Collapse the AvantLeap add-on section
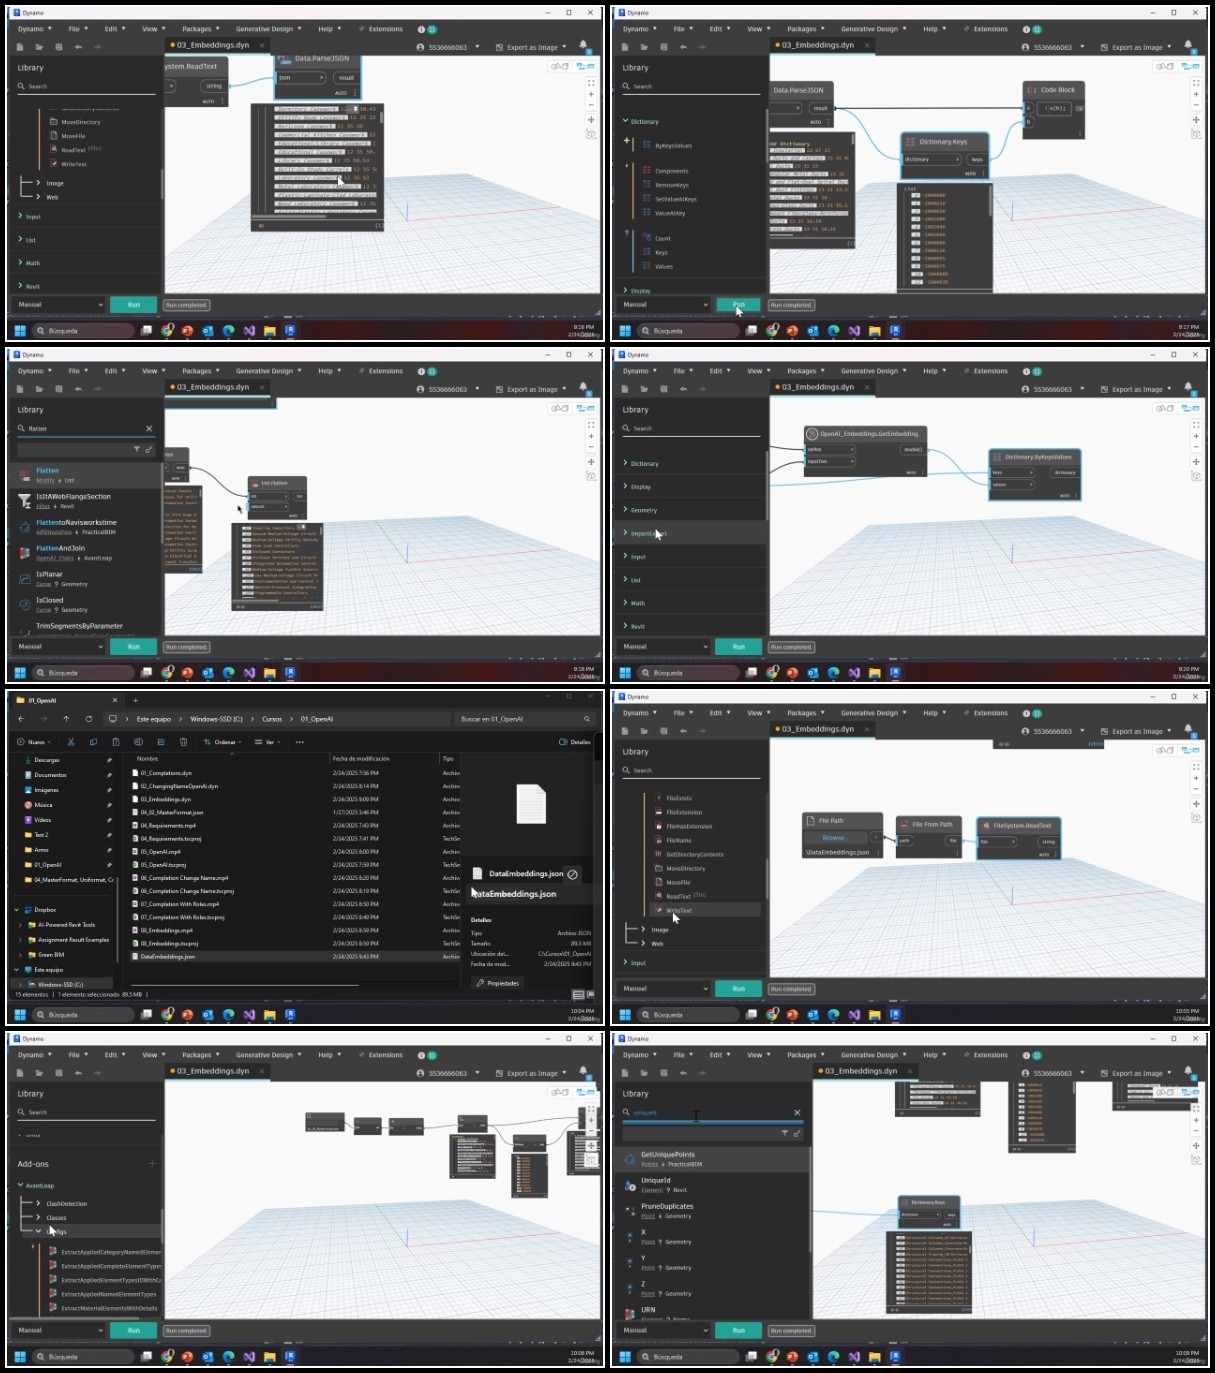The width and height of the screenshot is (1215, 1373). (x=21, y=1186)
